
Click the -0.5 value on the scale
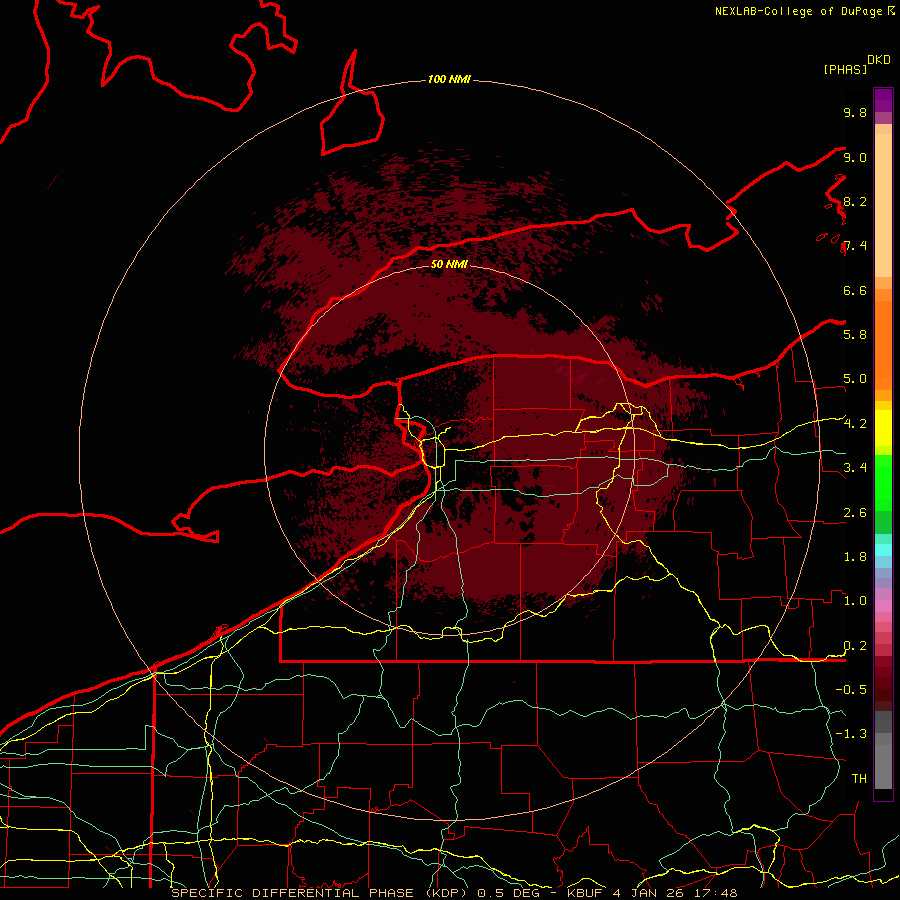point(851,689)
